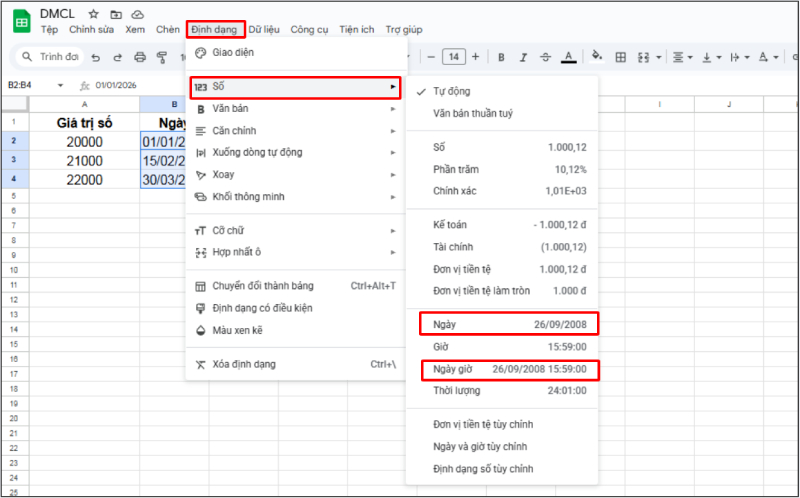This screenshot has height=498, width=800.
Task: Open the Trợ giúp menu
Action: (x=404, y=30)
